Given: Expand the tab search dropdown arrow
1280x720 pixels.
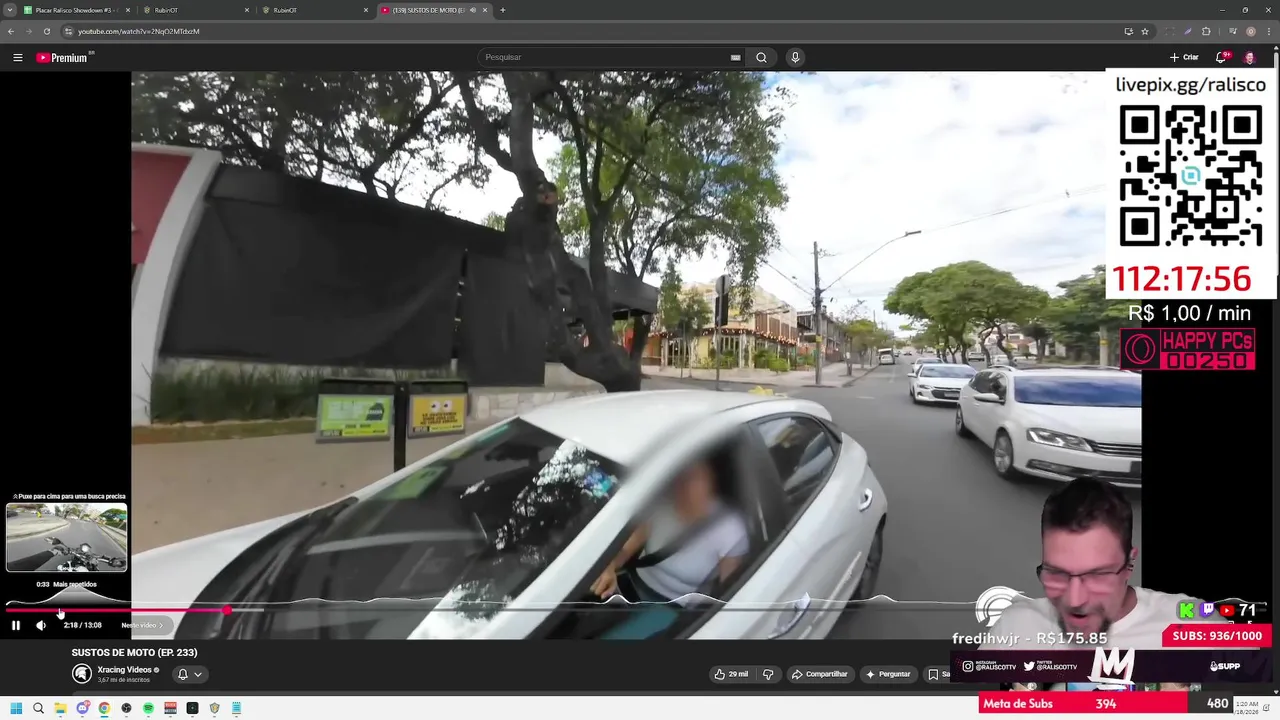Looking at the screenshot, I should tap(9, 10).
